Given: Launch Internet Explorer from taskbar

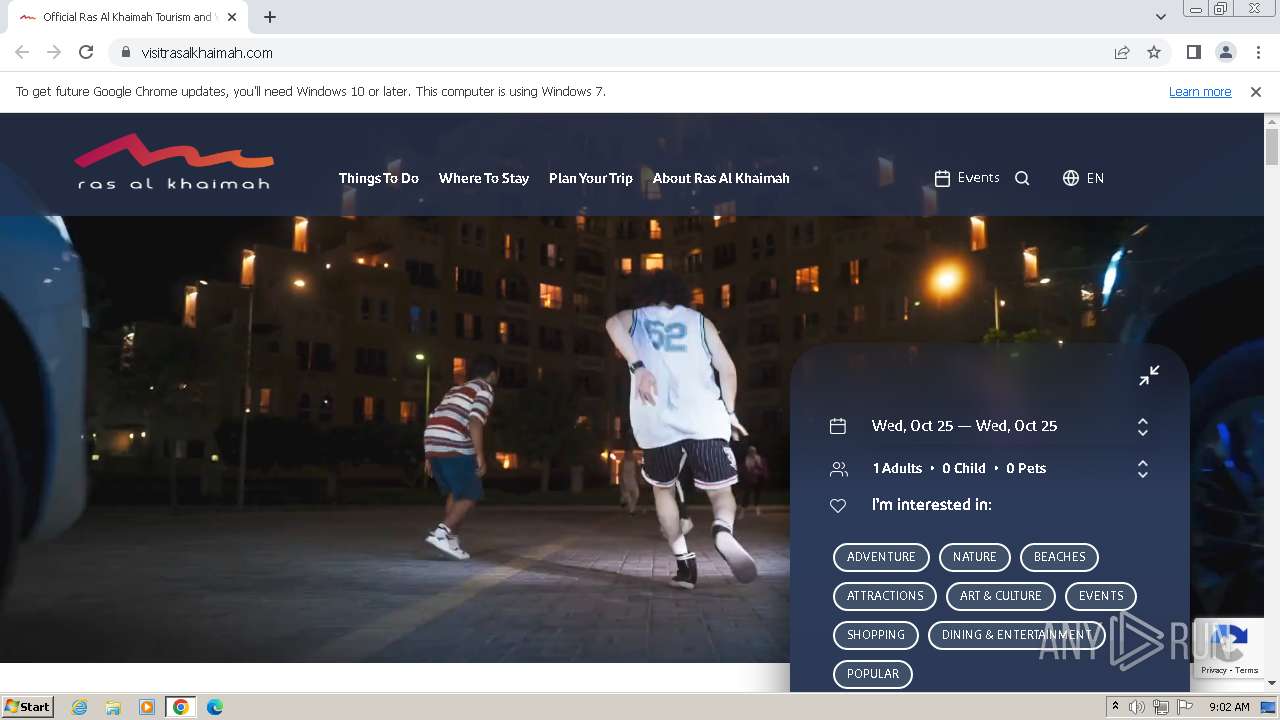Looking at the screenshot, I should pos(79,707).
